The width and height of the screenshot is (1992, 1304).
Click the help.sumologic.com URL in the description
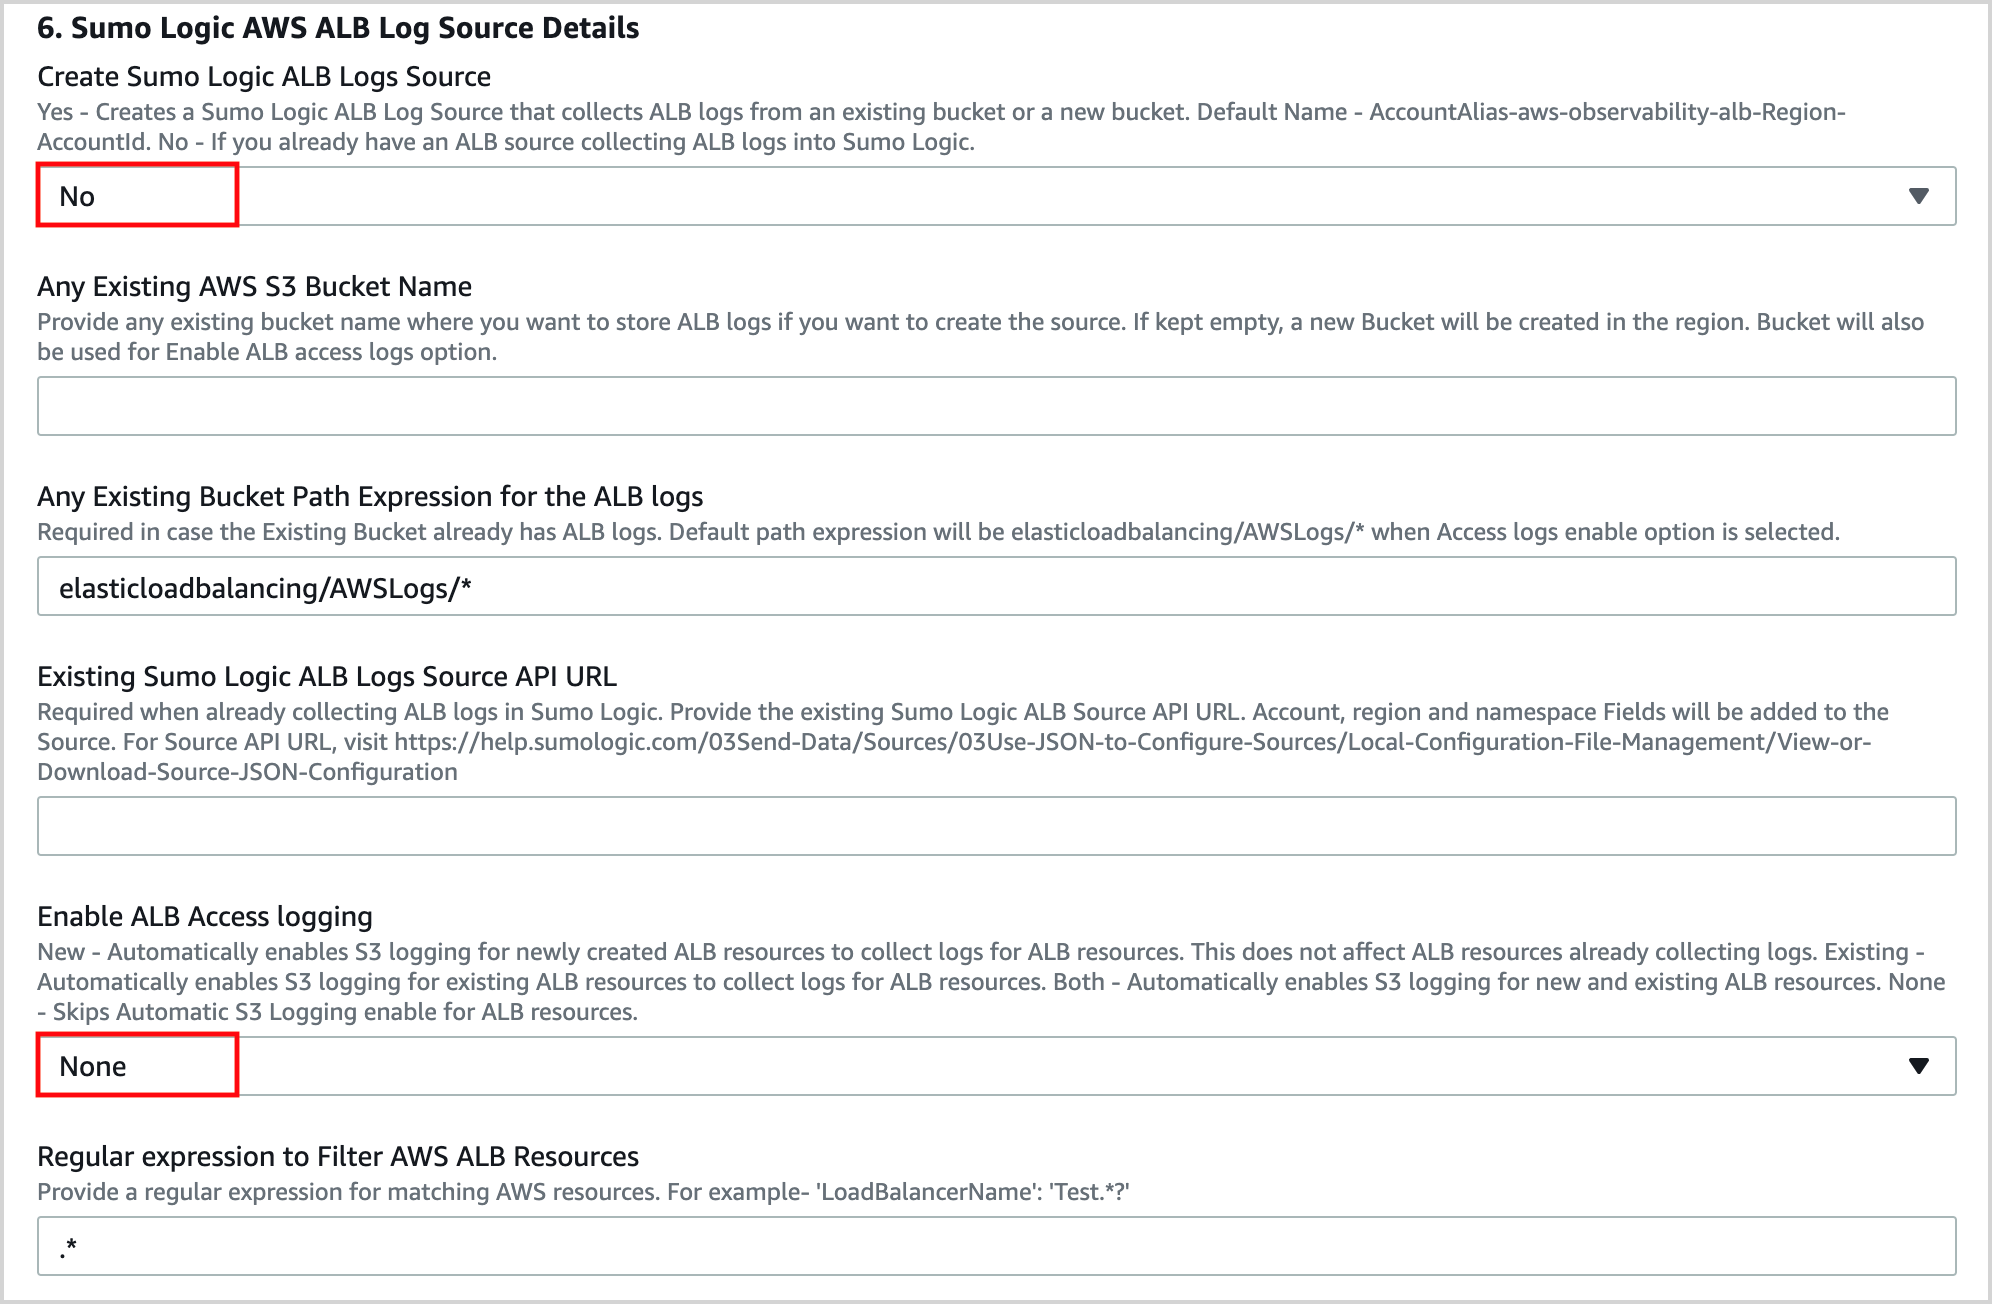pos(1132,742)
